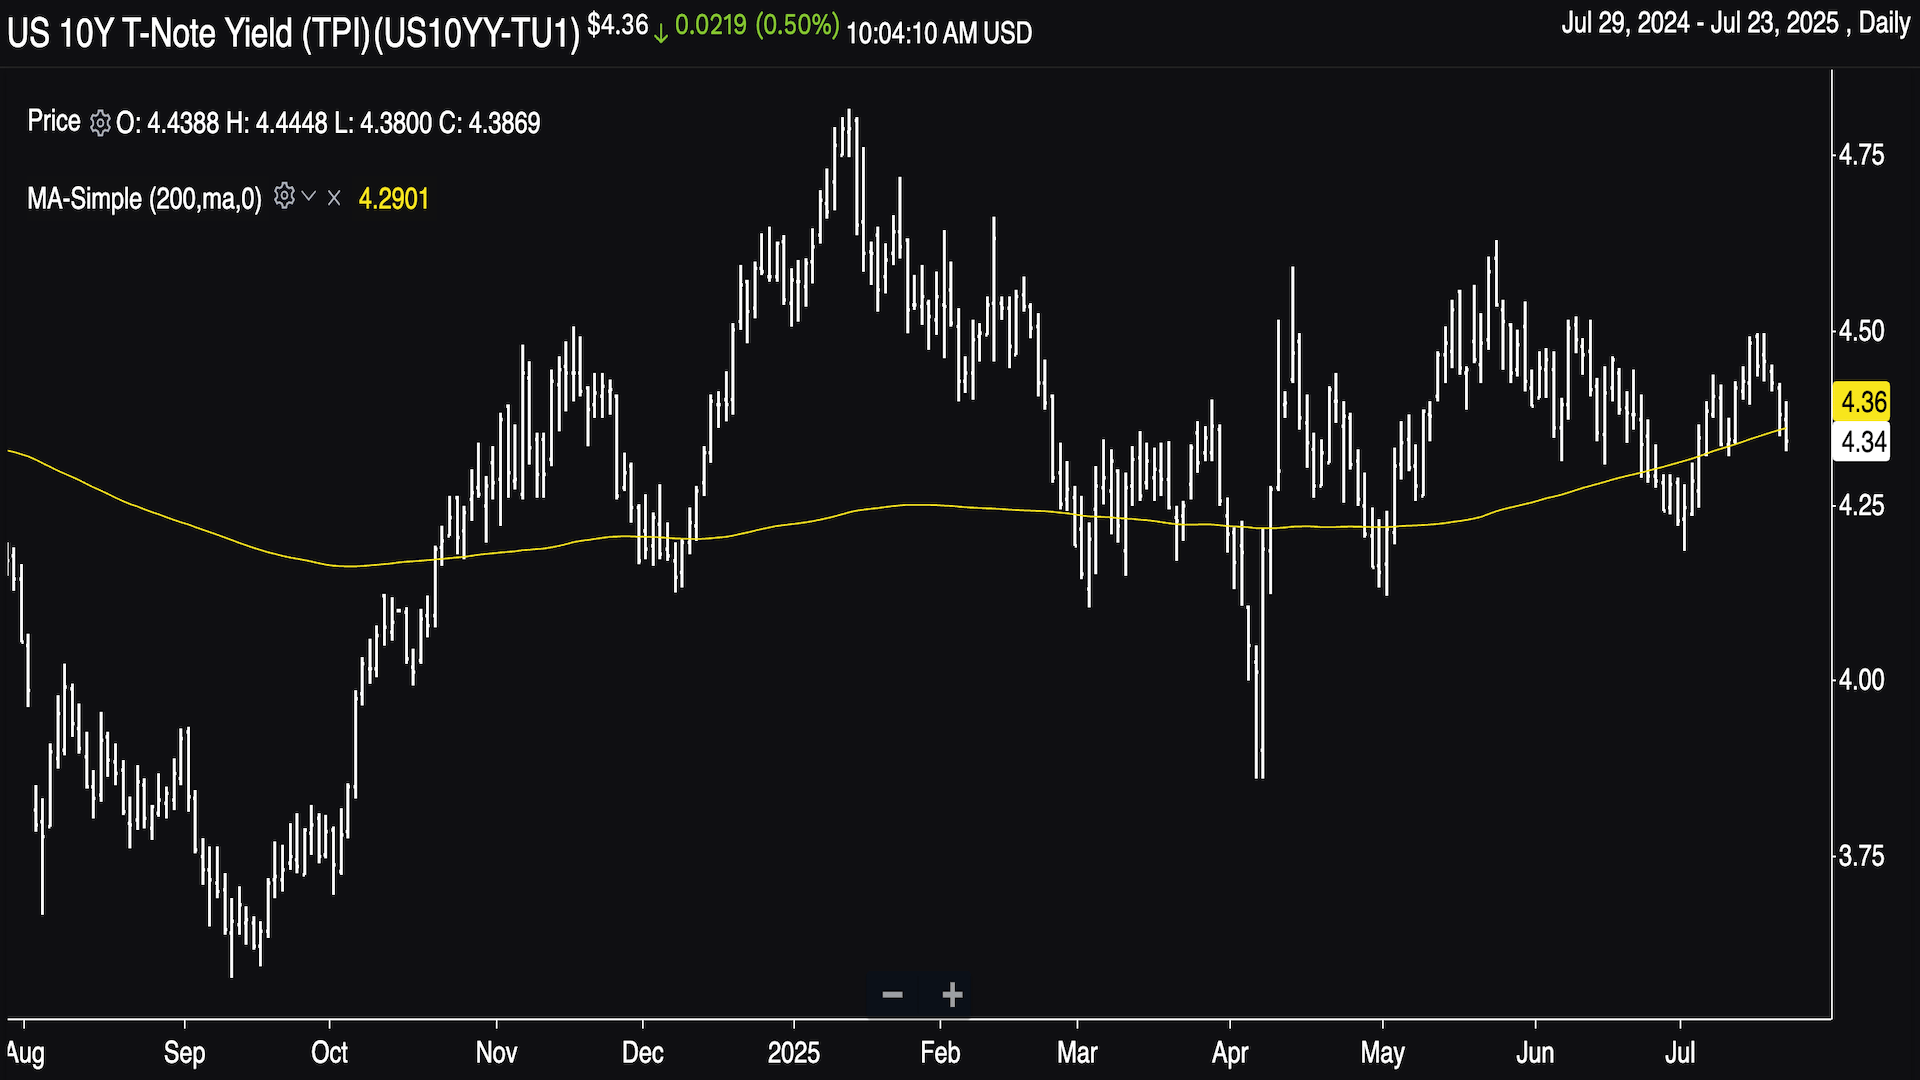Click the 2025 time axis label
Image resolution: width=1920 pixels, height=1080 pixels.
[794, 1052]
